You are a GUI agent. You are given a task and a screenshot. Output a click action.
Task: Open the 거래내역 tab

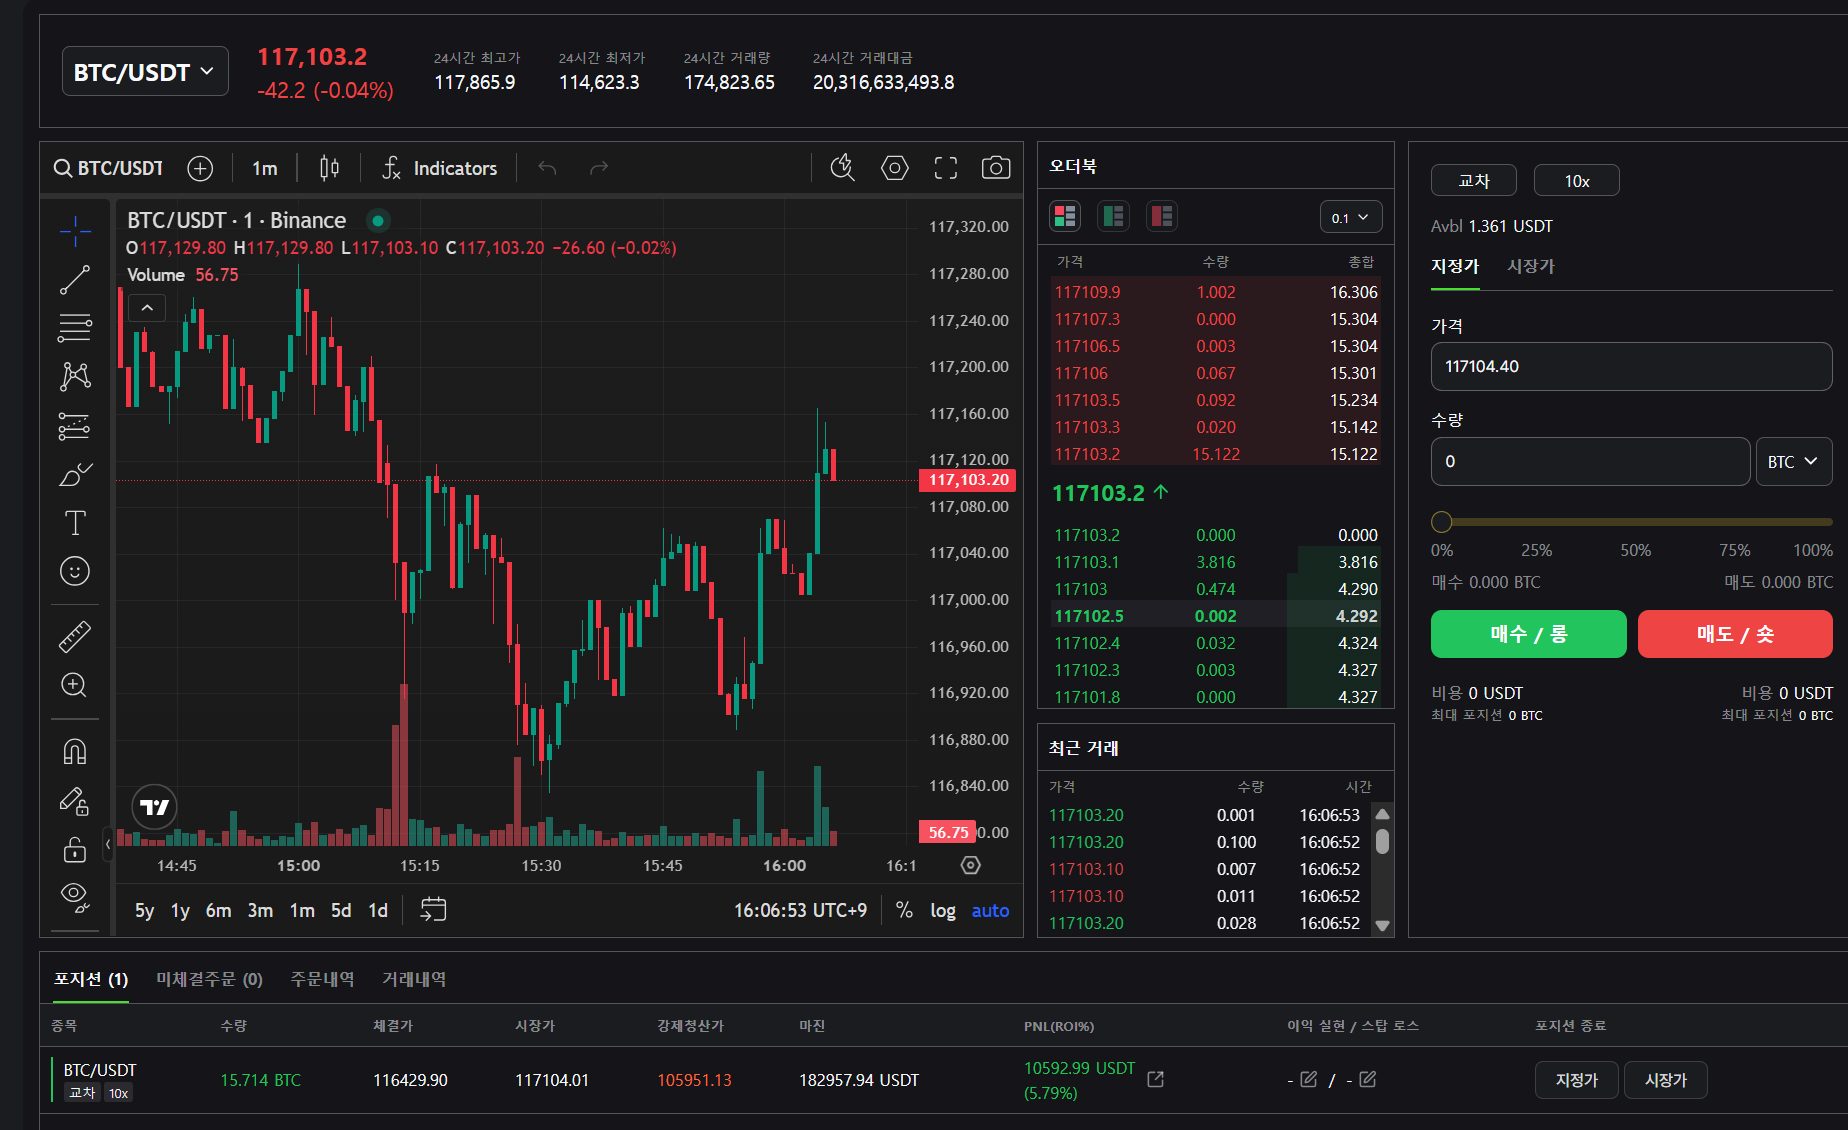(x=414, y=978)
